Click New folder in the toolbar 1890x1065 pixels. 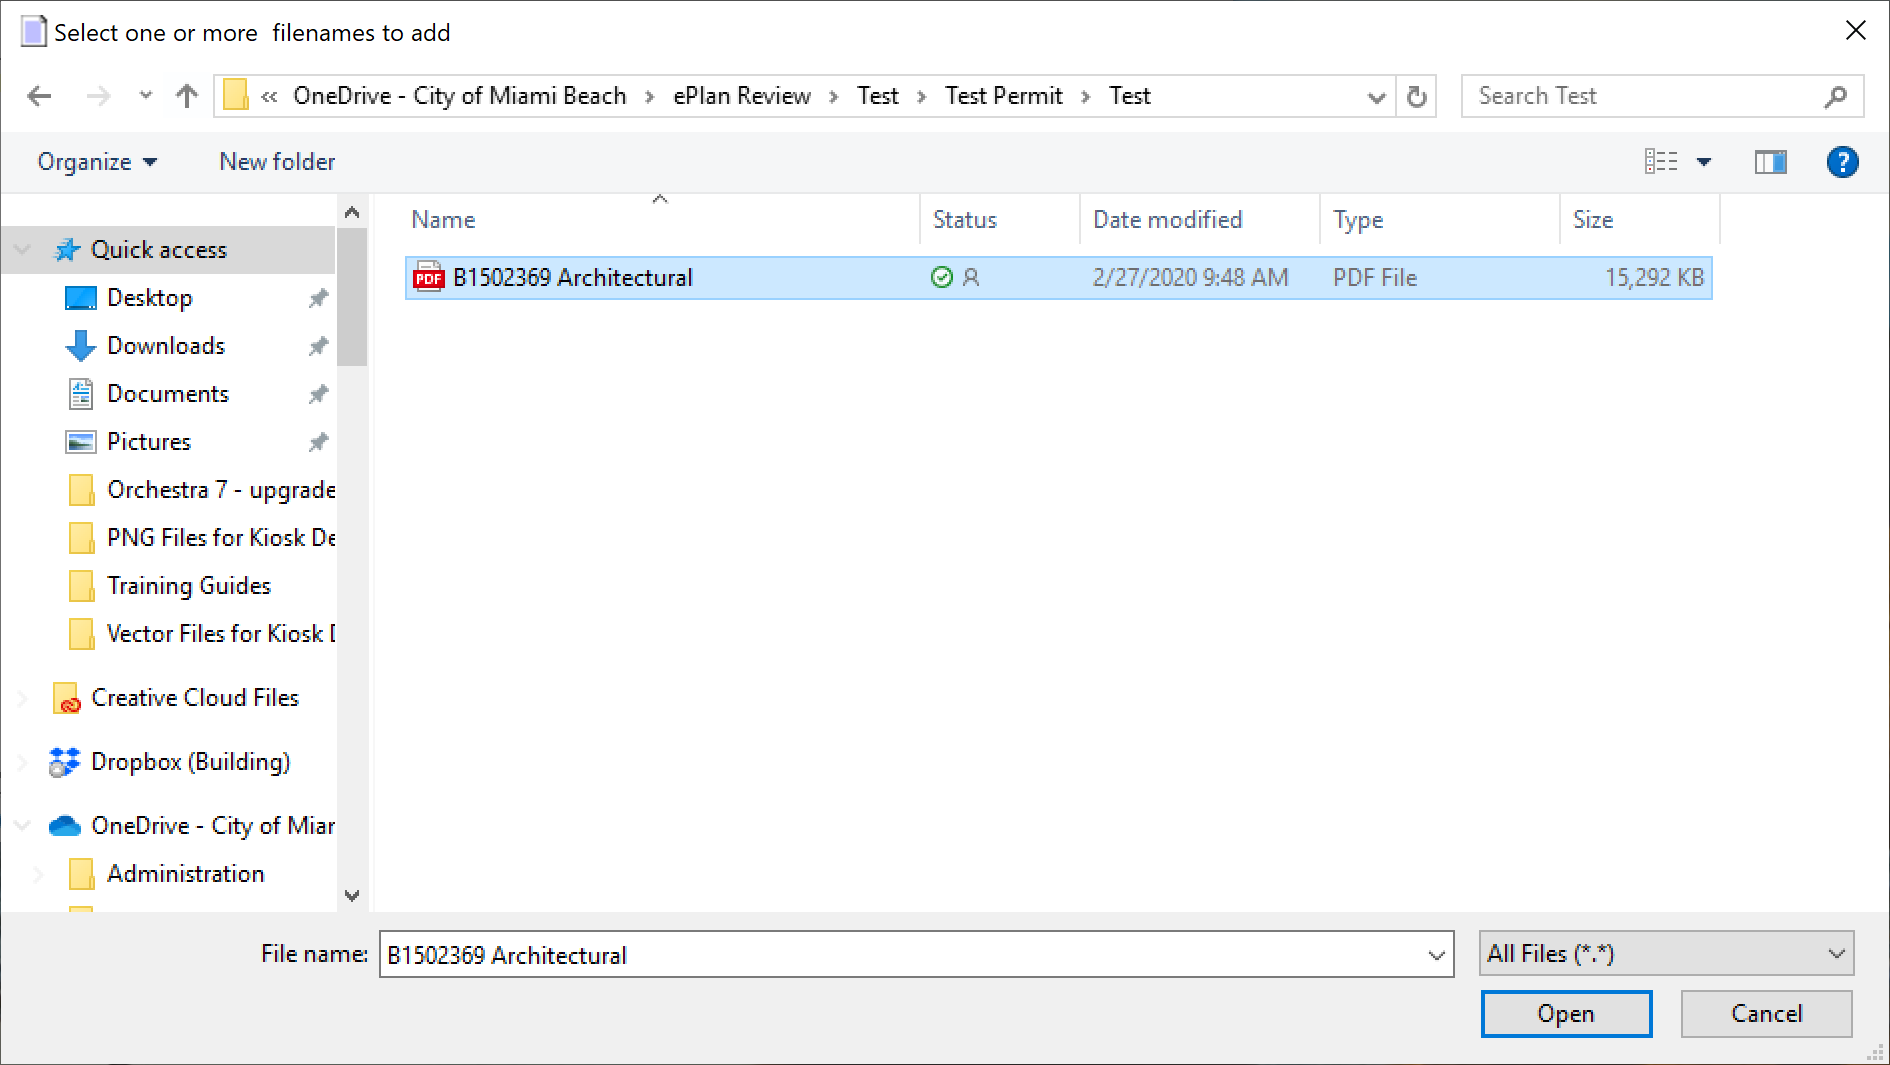(277, 162)
